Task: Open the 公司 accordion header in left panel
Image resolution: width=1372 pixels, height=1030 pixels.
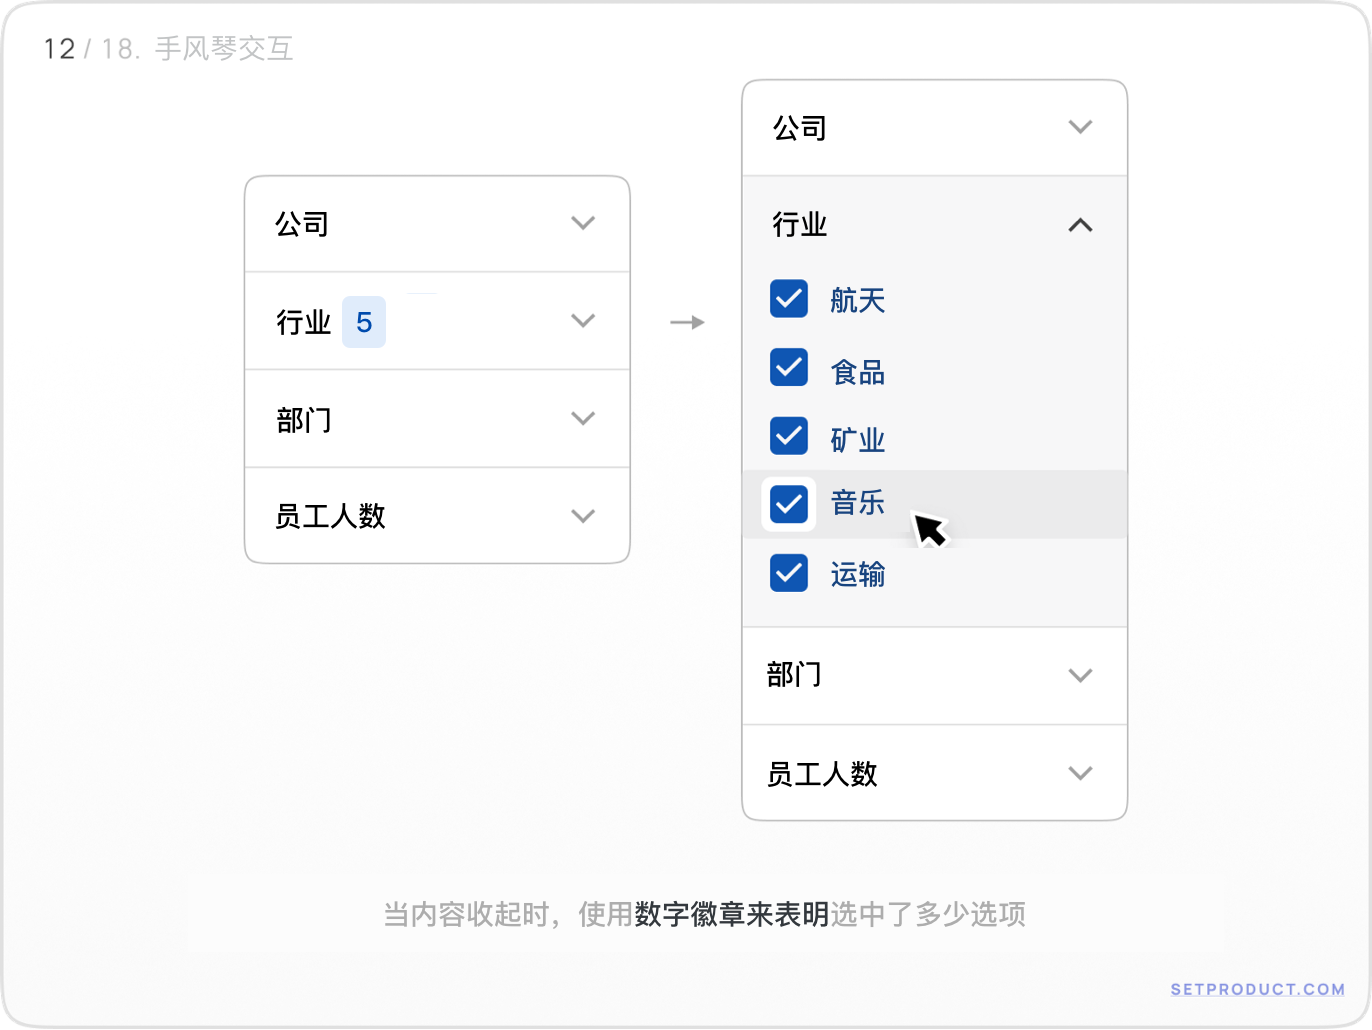Action: coord(437,224)
